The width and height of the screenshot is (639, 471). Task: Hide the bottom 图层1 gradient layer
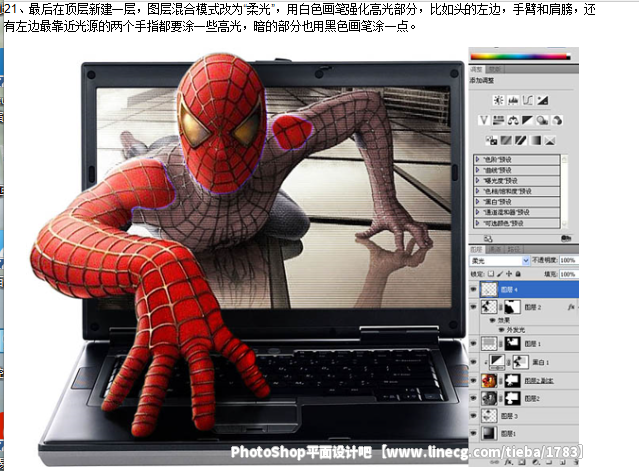(473, 434)
